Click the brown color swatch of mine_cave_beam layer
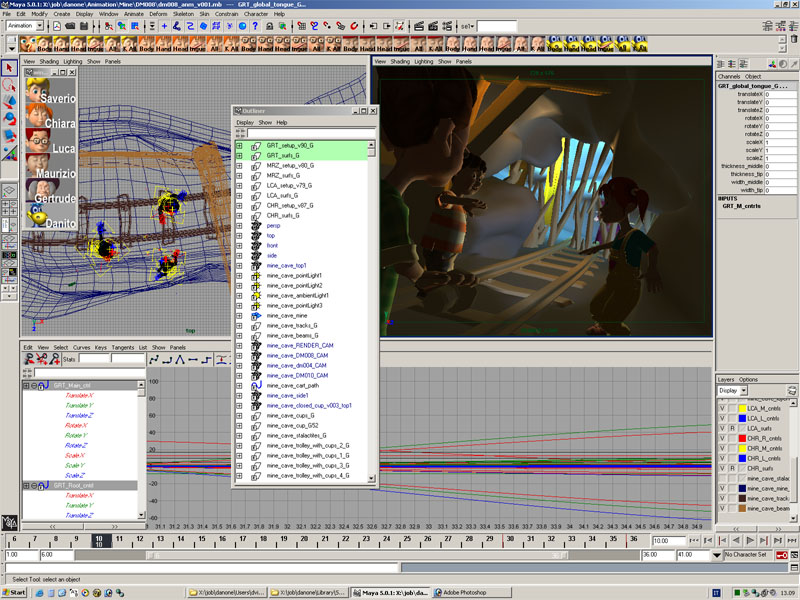 [742, 509]
